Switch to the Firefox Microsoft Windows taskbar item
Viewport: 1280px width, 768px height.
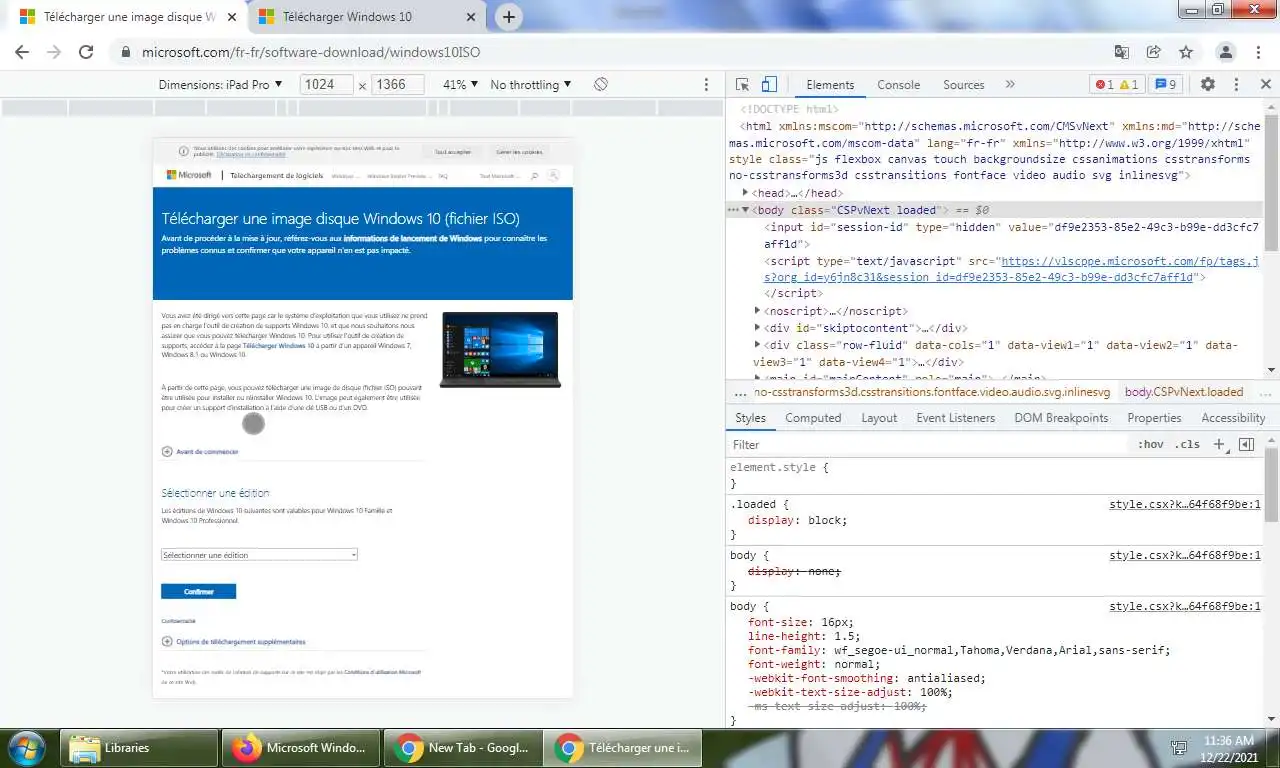pos(301,748)
